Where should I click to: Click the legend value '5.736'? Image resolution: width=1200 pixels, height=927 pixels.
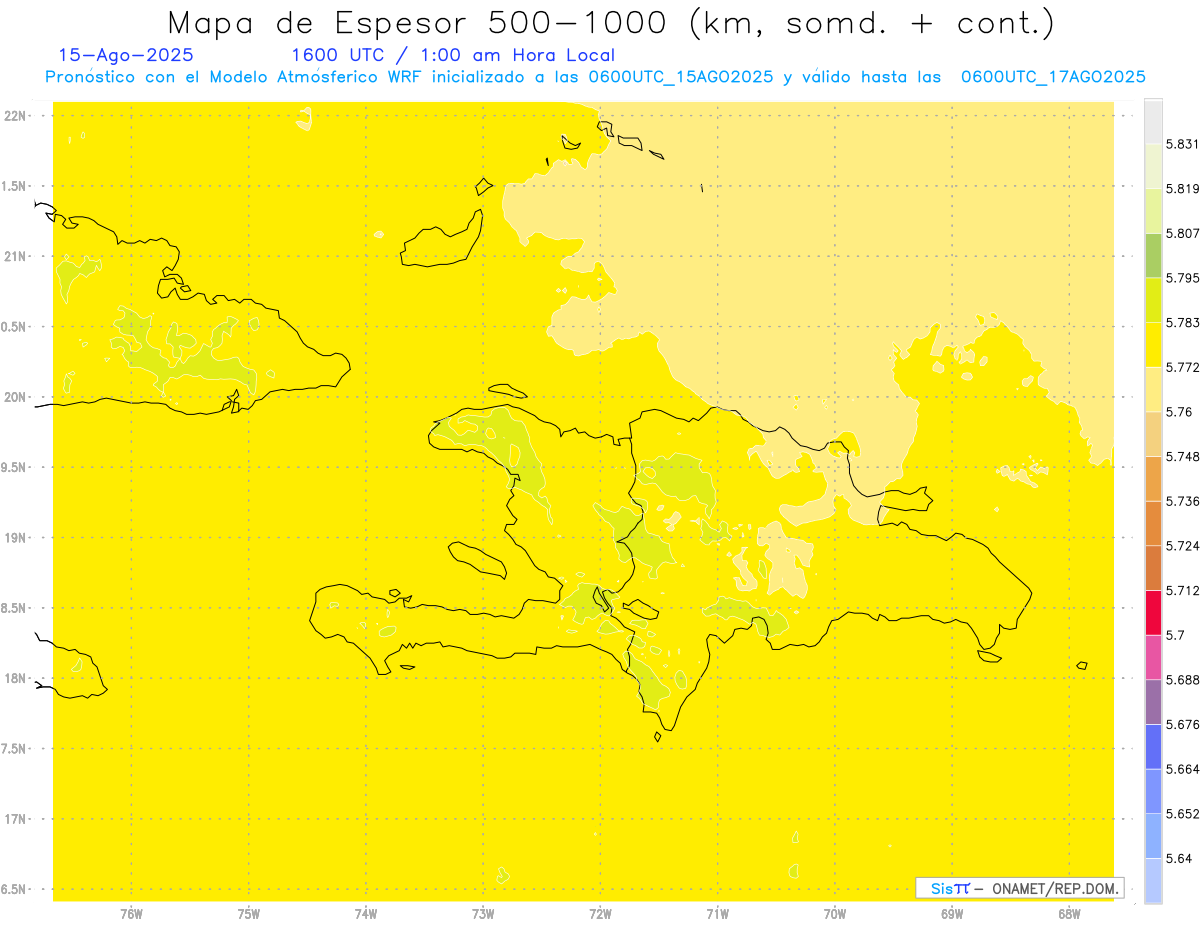point(1182,501)
